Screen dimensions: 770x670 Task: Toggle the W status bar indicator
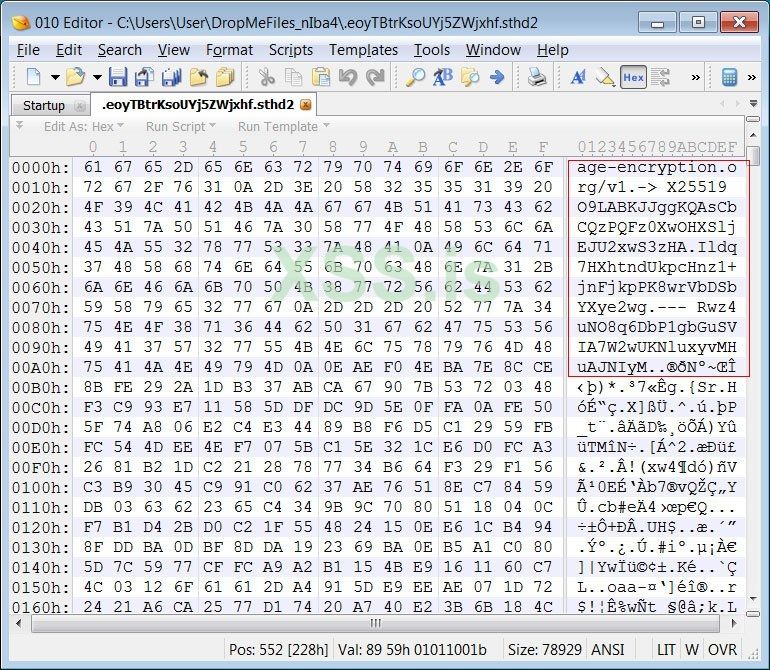[x=692, y=650]
